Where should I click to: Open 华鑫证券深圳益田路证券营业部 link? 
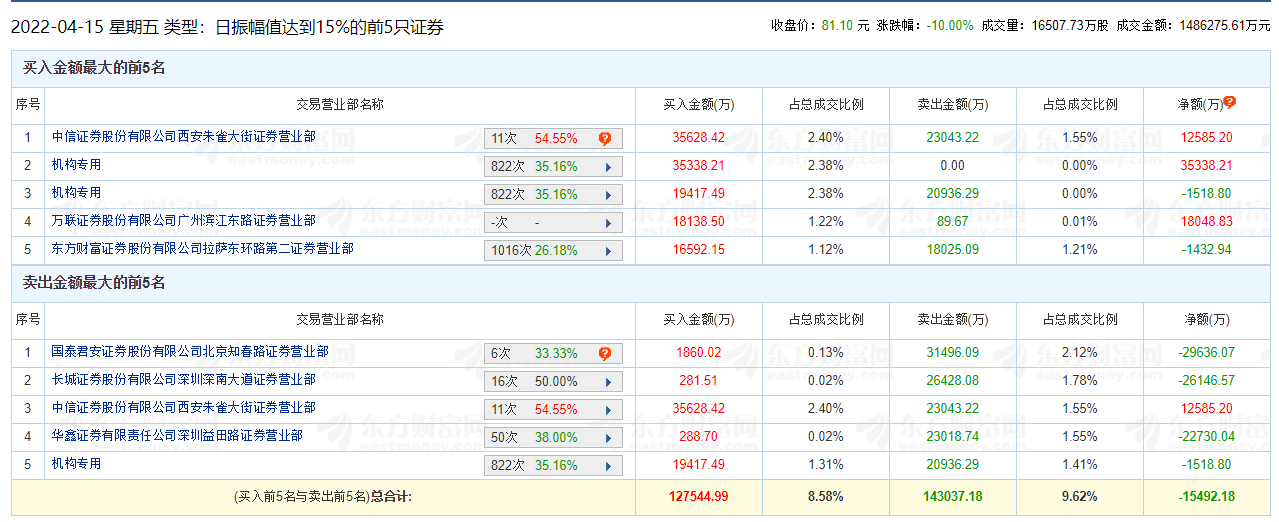click(177, 435)
